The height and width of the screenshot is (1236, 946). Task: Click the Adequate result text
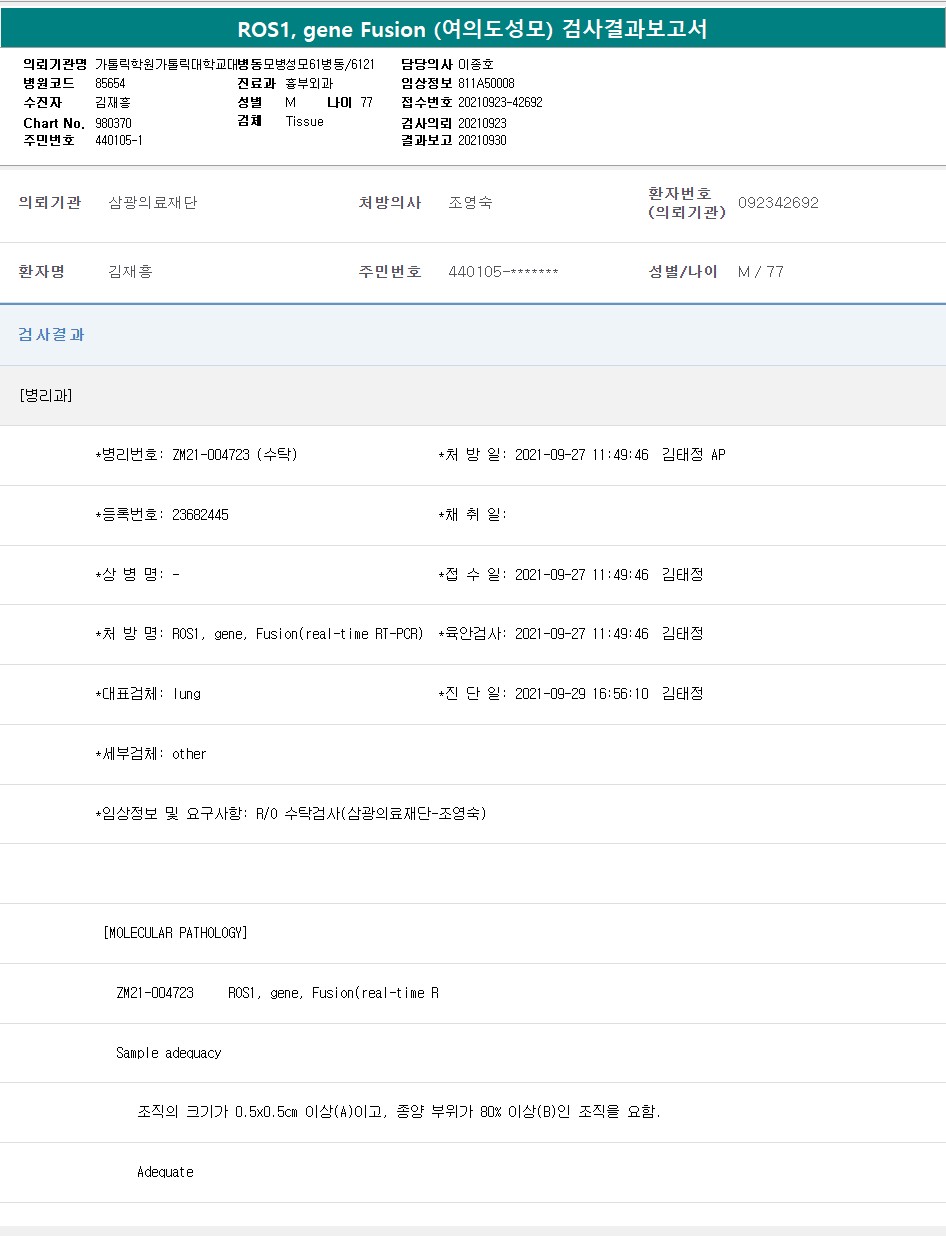click(165, 1172)
